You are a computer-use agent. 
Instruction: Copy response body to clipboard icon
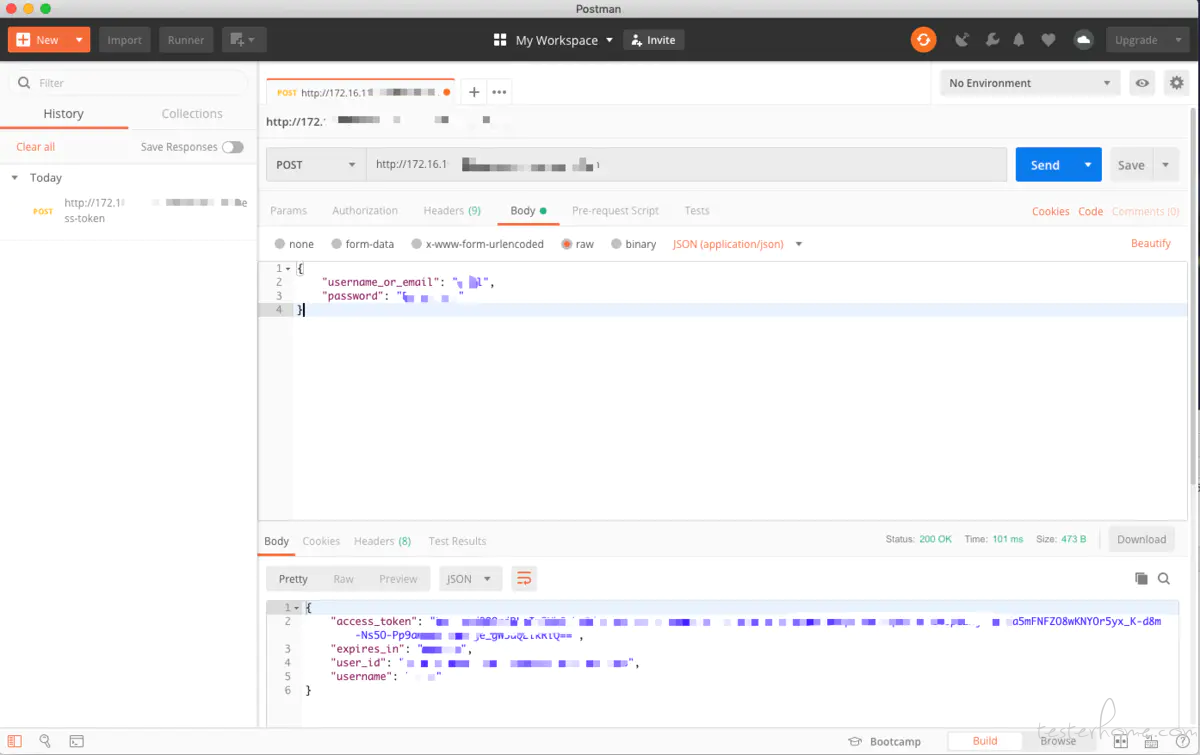tap(1141, 578)
